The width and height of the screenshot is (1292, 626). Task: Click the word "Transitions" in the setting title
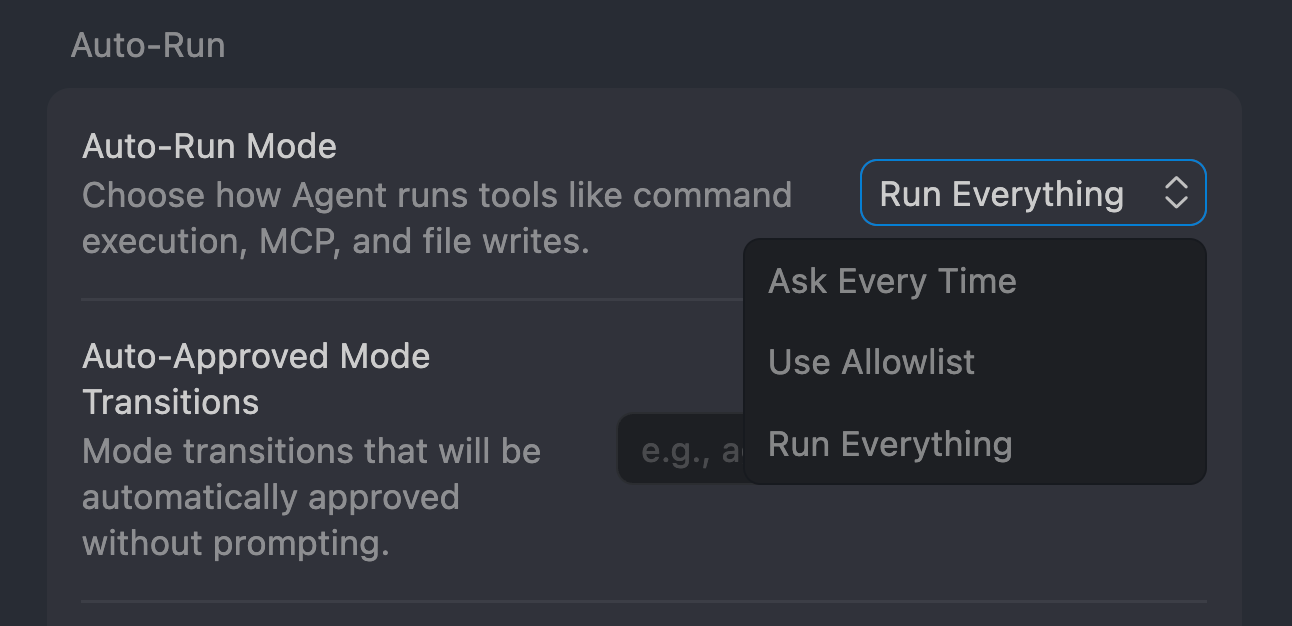[170, 402]
